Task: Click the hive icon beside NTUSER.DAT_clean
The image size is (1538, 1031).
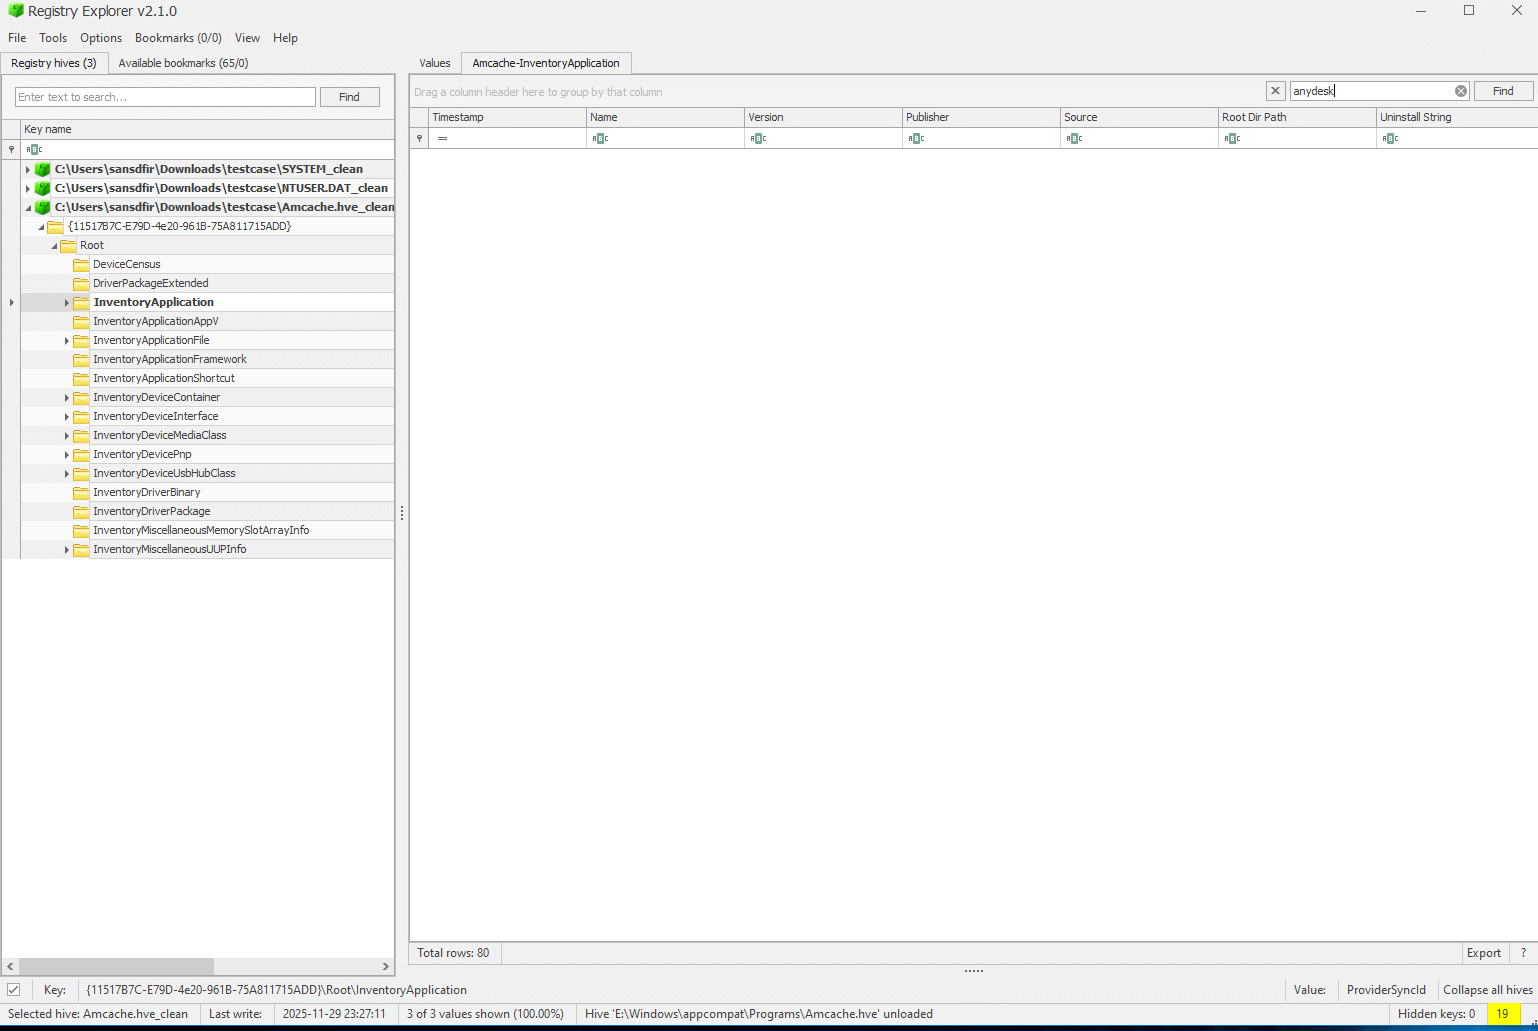Action: (41, 188)
